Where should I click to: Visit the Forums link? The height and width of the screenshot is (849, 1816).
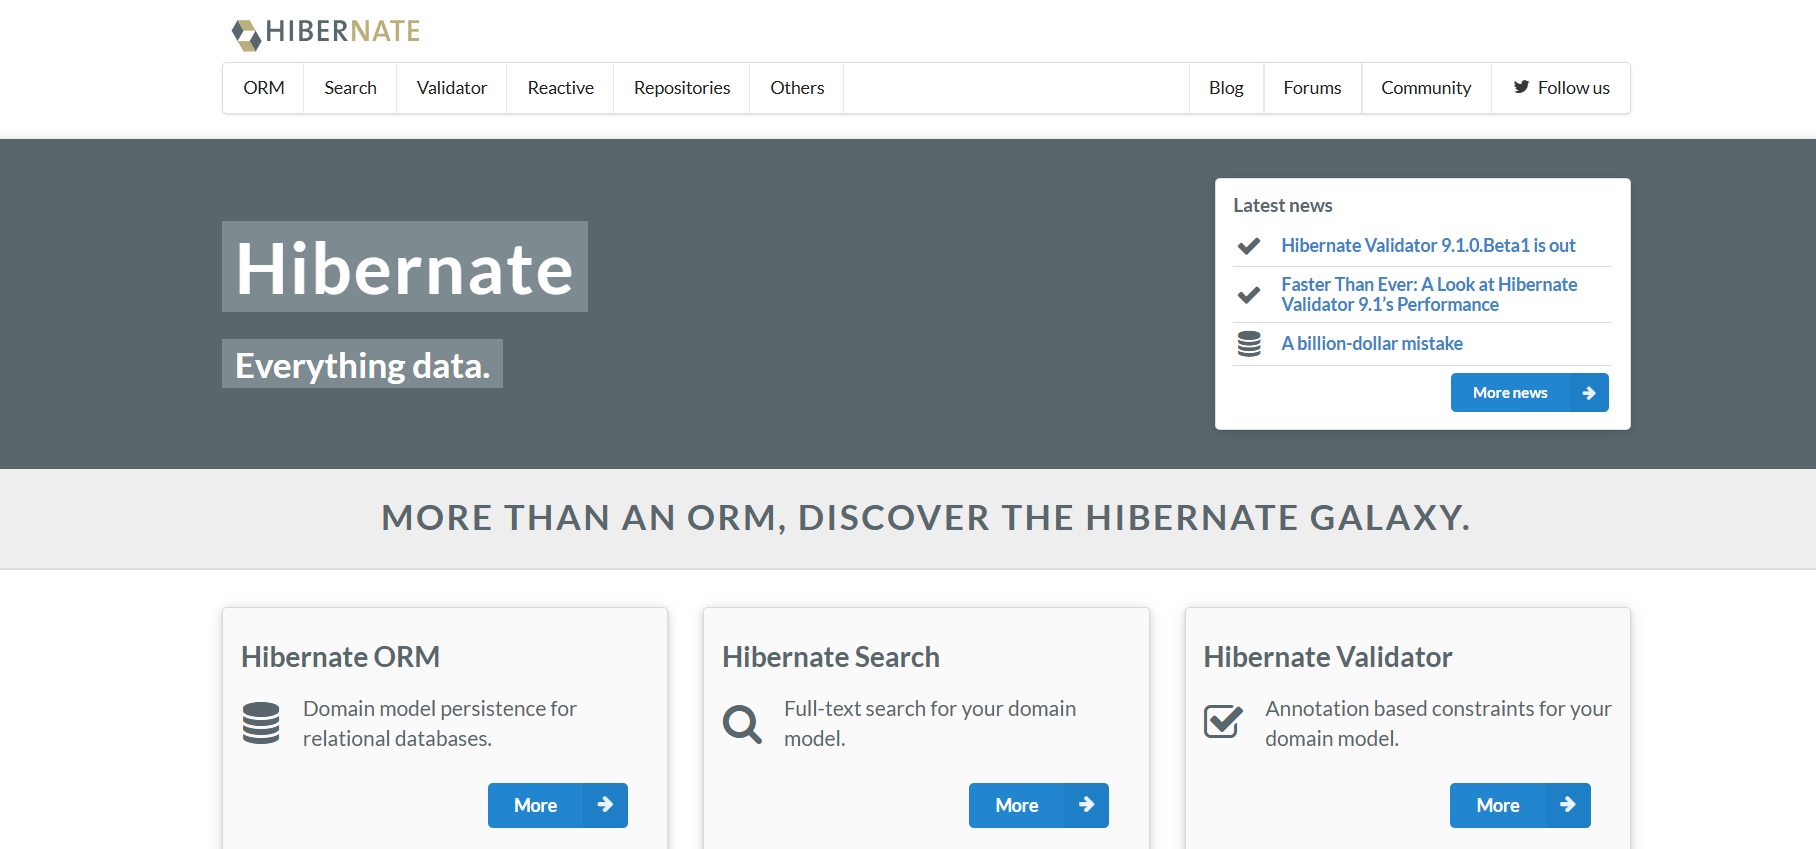coord(1312,88)
